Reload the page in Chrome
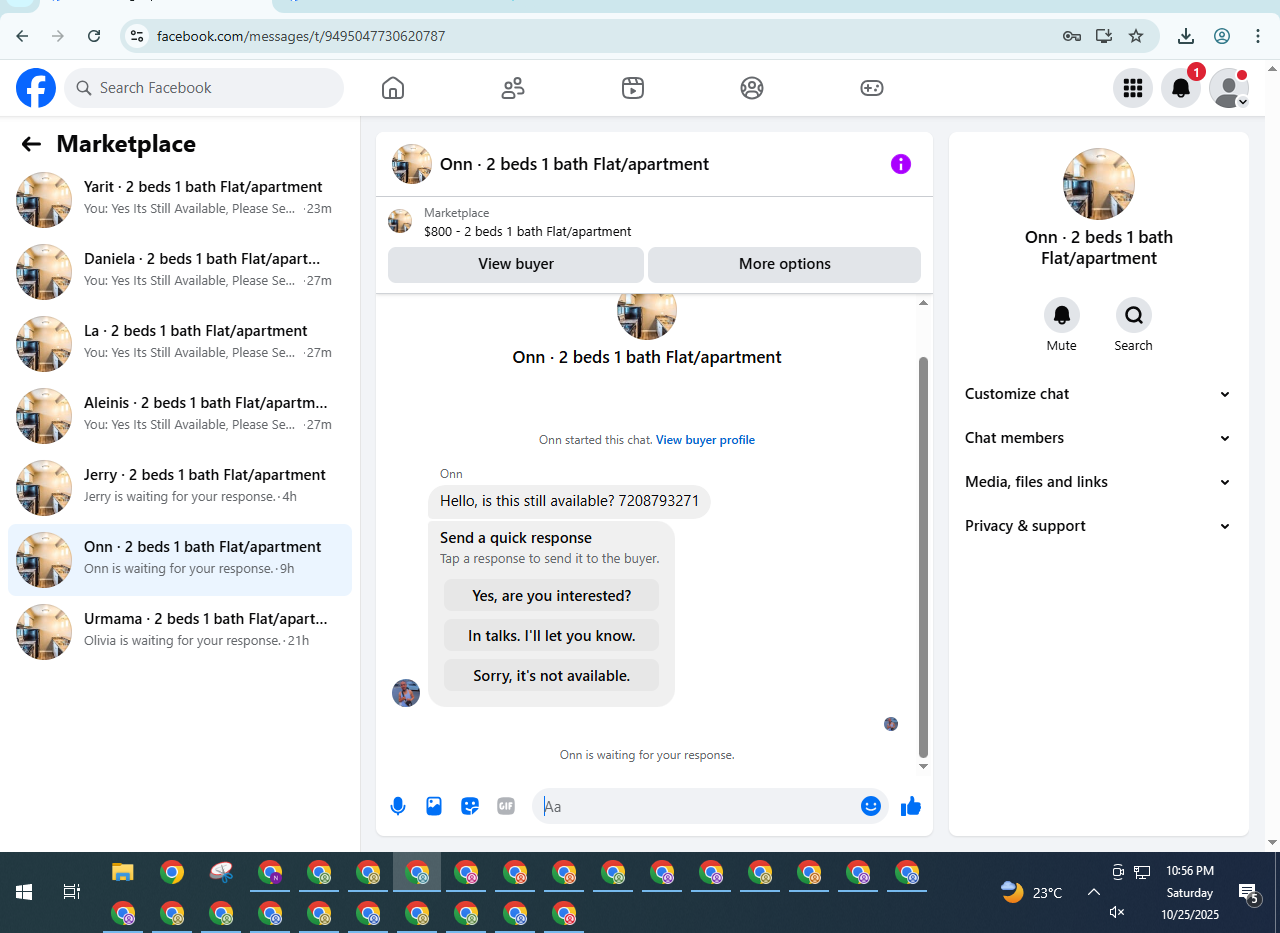Viewport: 1280px width, 933px height. [x=94, y=36]
